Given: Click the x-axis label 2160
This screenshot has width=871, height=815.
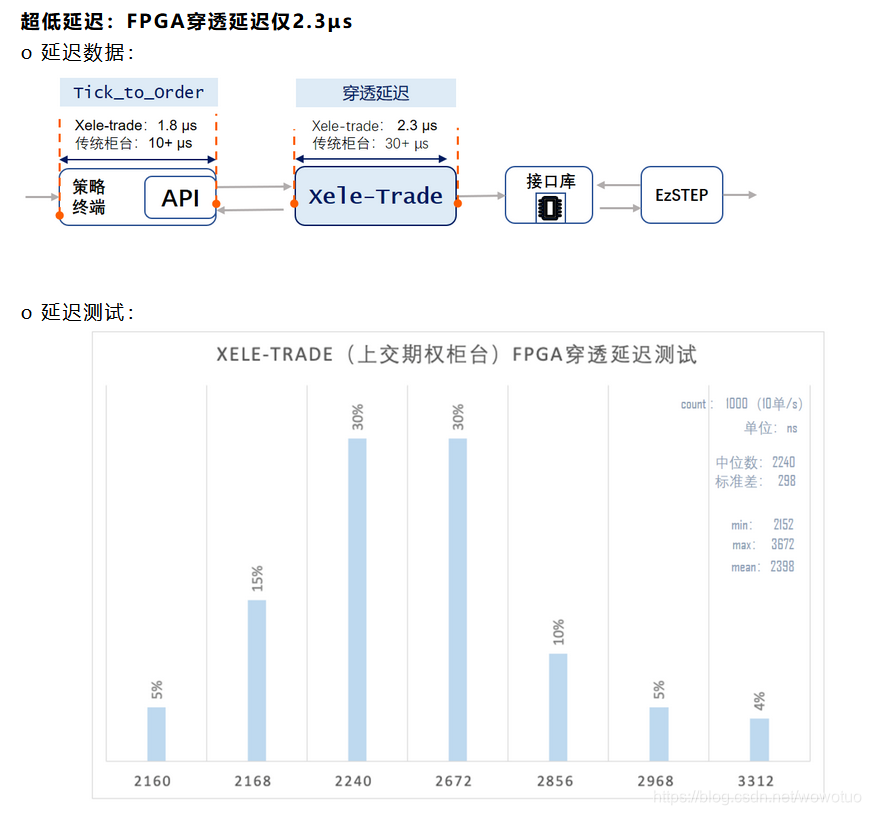Looking at the screenshot, I should click(152, 781).
